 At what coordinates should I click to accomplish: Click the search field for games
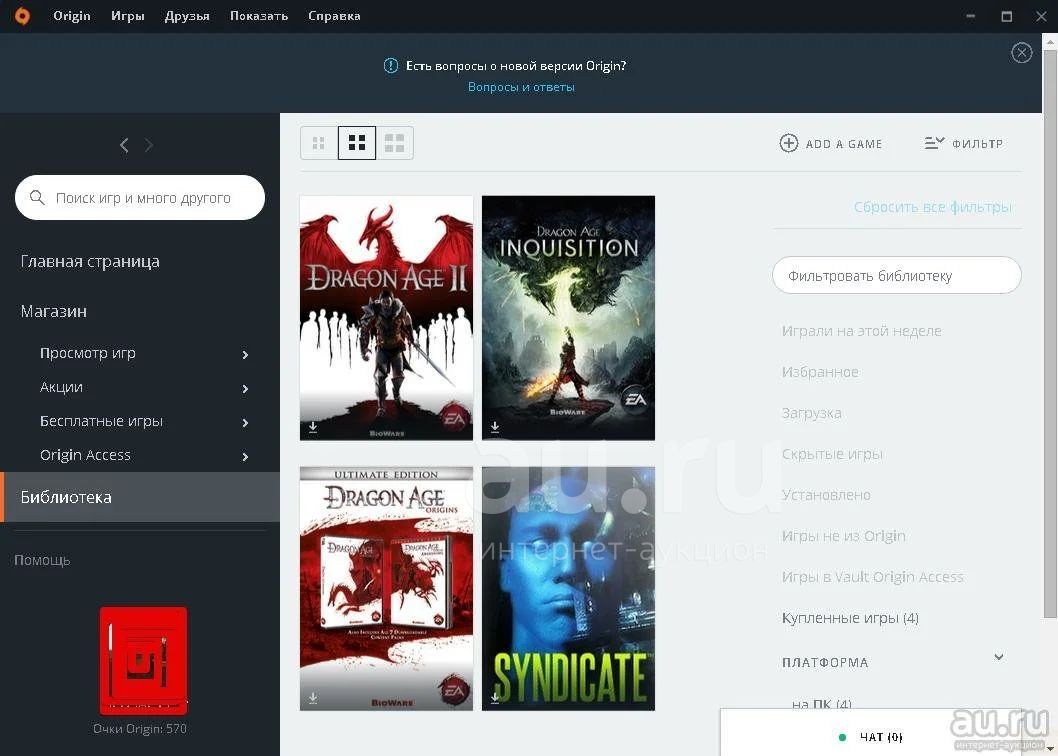point(140,198)
